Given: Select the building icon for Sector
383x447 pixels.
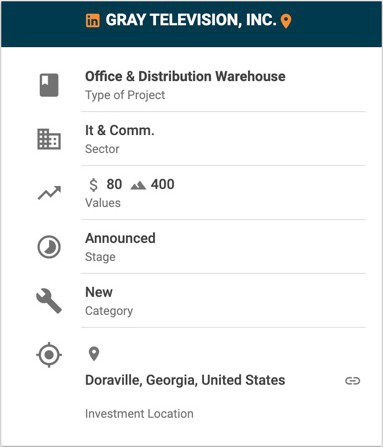Looking at the screenshot, I should (49, 139).
